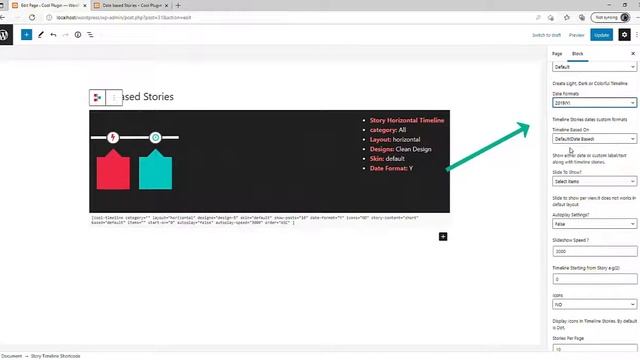Image resolution: width=640 pixels, height=360 pixels.
Task: Close the Edit Page browser tab
Action: coord(85,6)
